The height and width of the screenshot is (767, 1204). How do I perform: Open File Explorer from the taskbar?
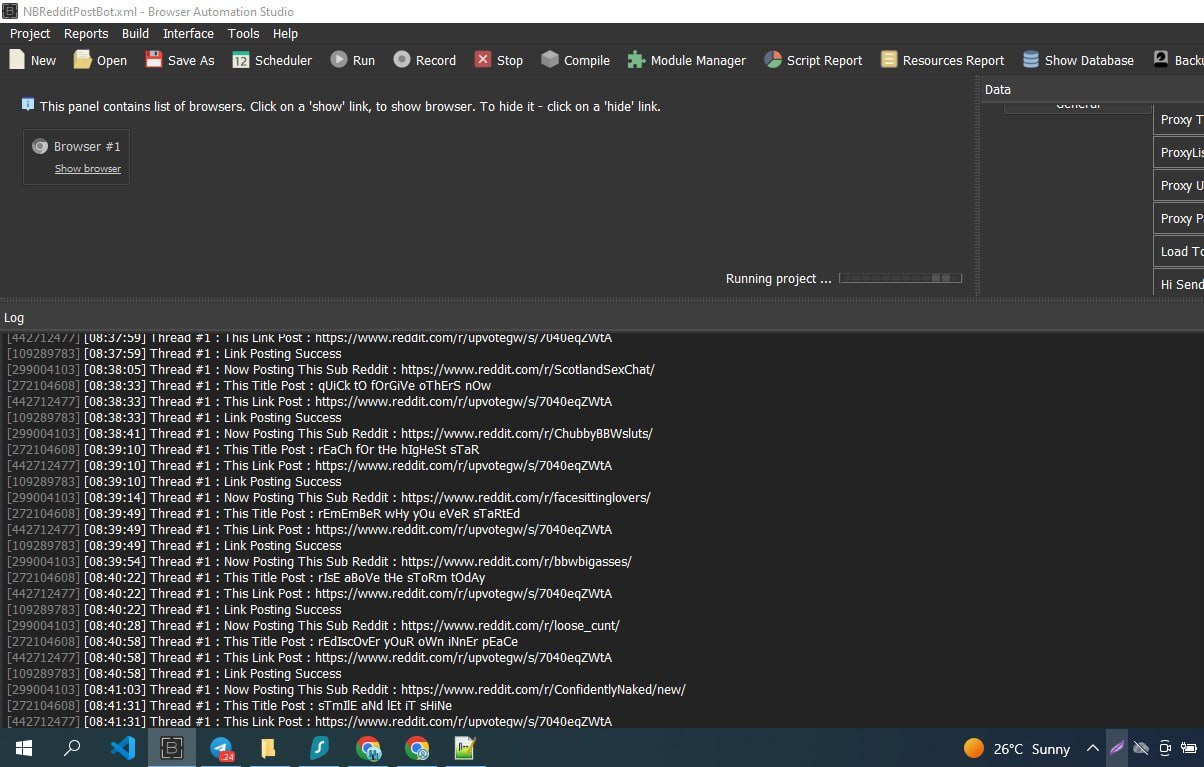pyautogui.click(x=267, y=748)
